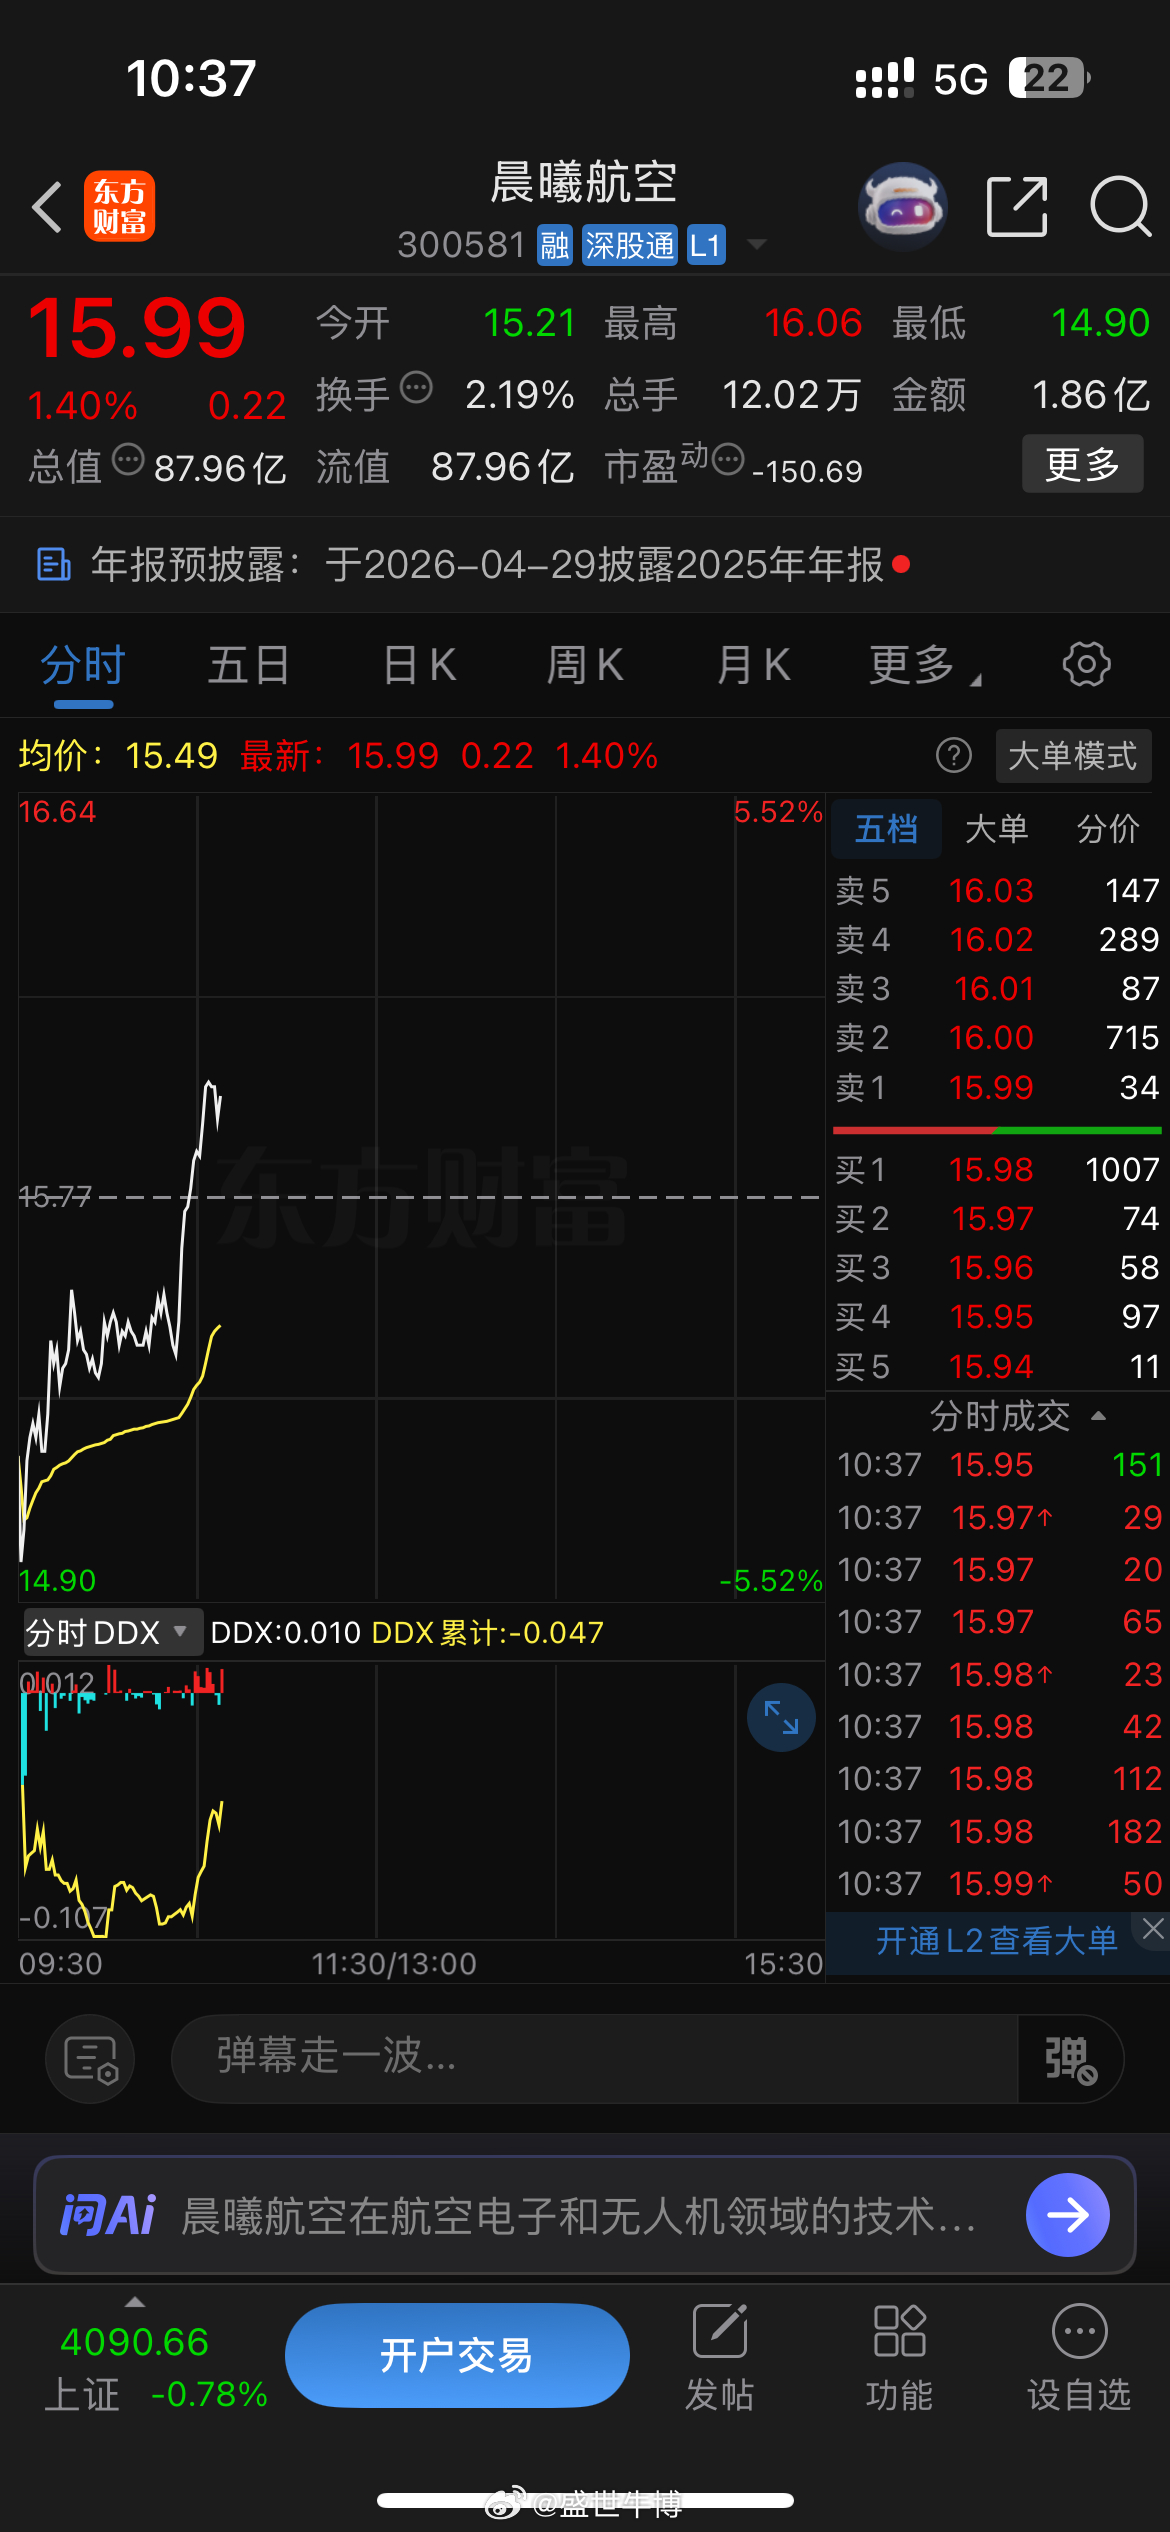Image resolution: width=1170 pixels, height=2532 pixels.
Task: Switch to the 大单 tab
Action: 997,828
